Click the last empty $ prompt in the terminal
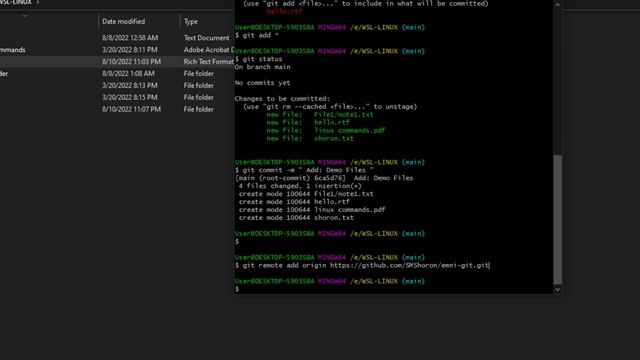Screen dimensions: 640x360 pos(237,289)
